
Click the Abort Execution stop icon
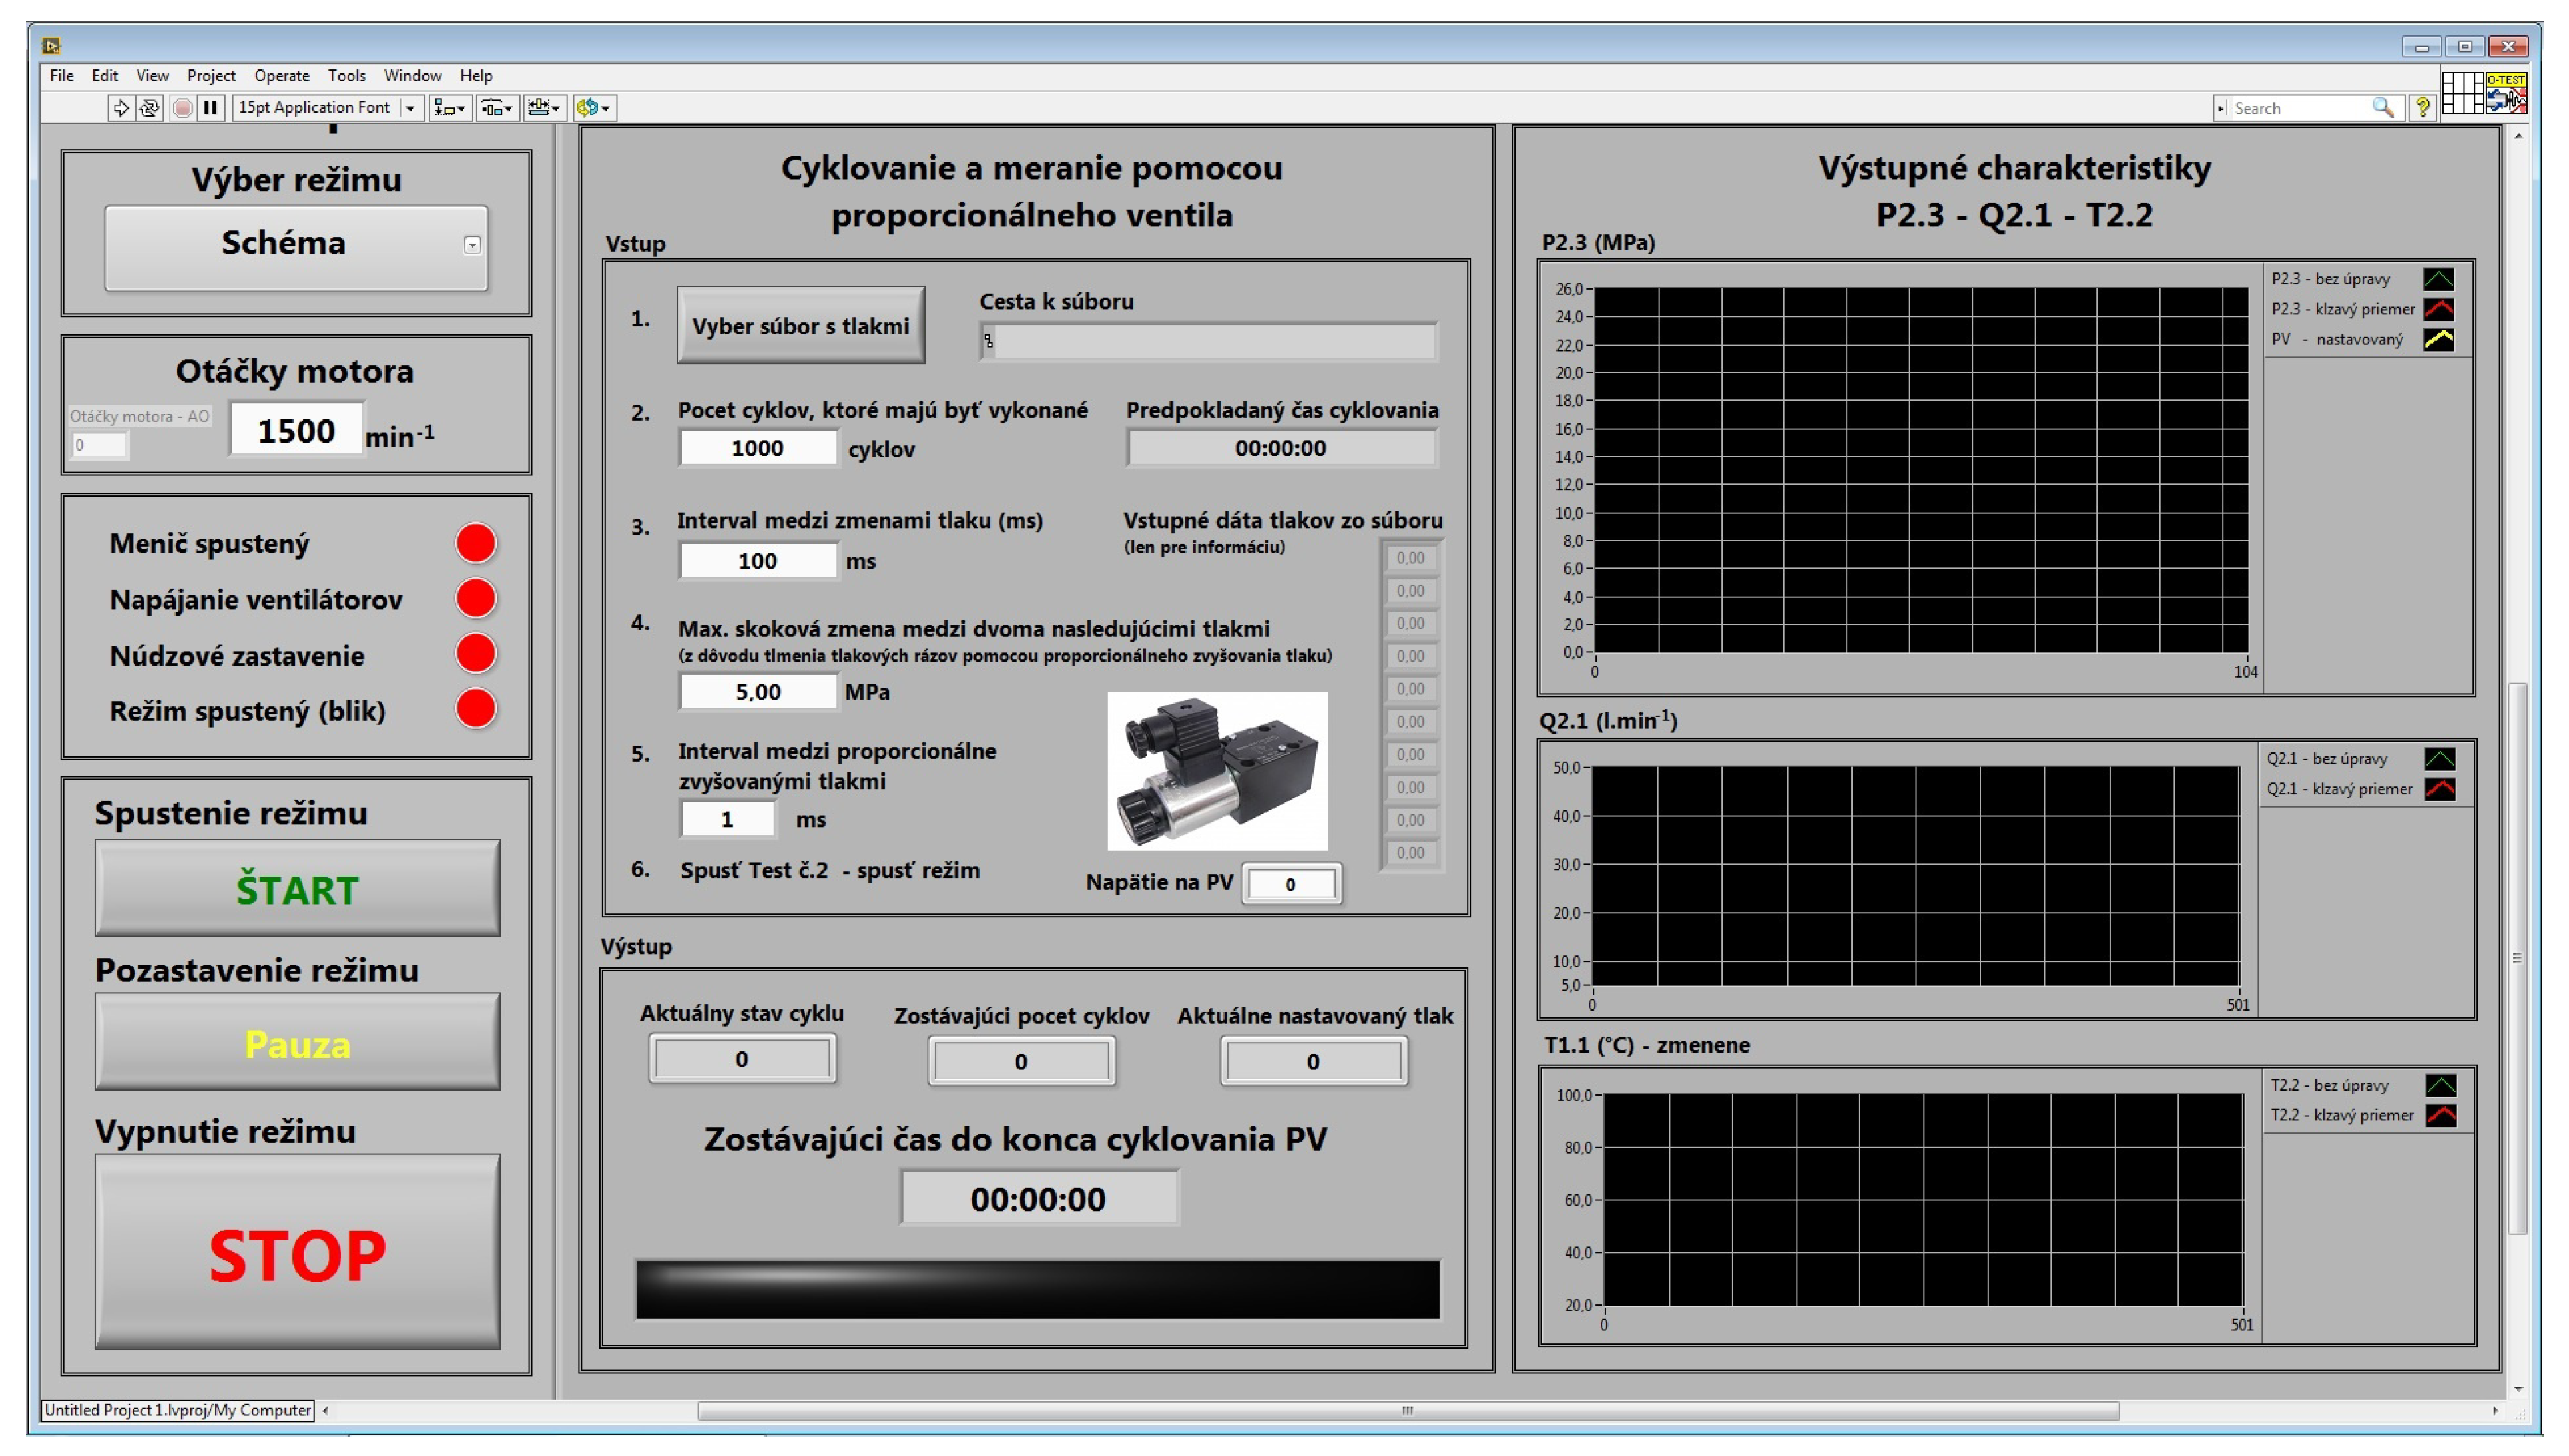(x=182, y=107)
